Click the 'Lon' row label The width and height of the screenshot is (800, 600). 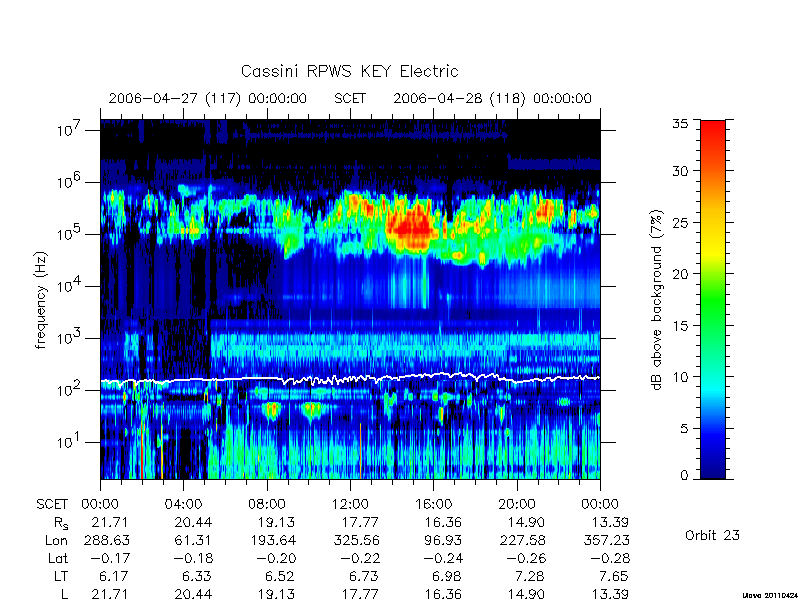(56, 540)
